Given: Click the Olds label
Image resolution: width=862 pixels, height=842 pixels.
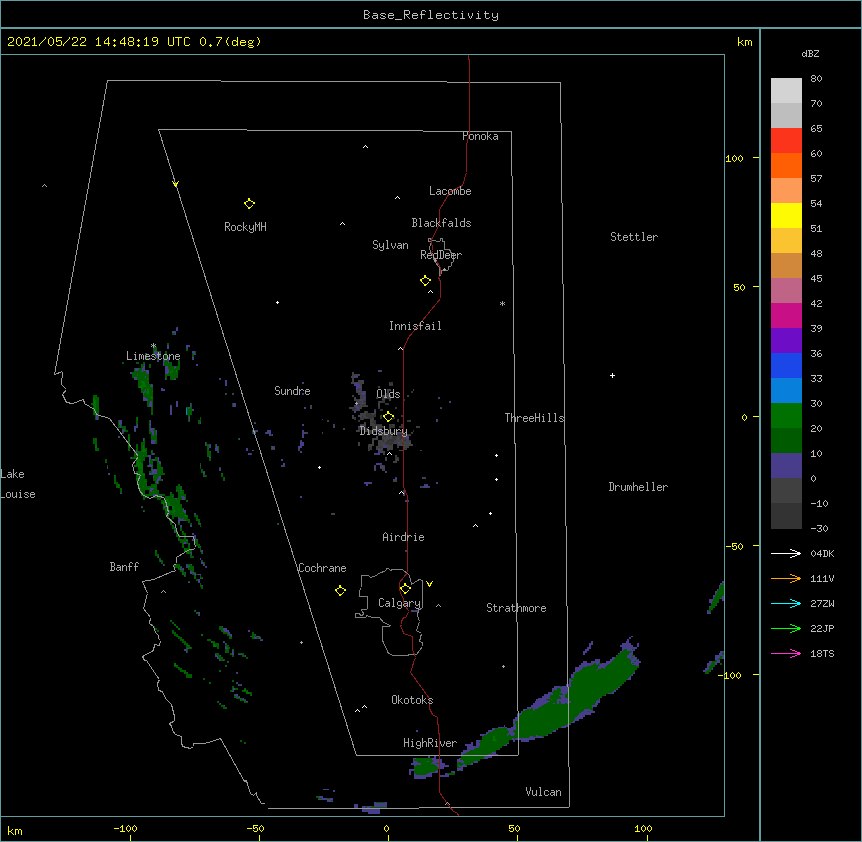Looking at the screenshot, I should pos(388,394).
